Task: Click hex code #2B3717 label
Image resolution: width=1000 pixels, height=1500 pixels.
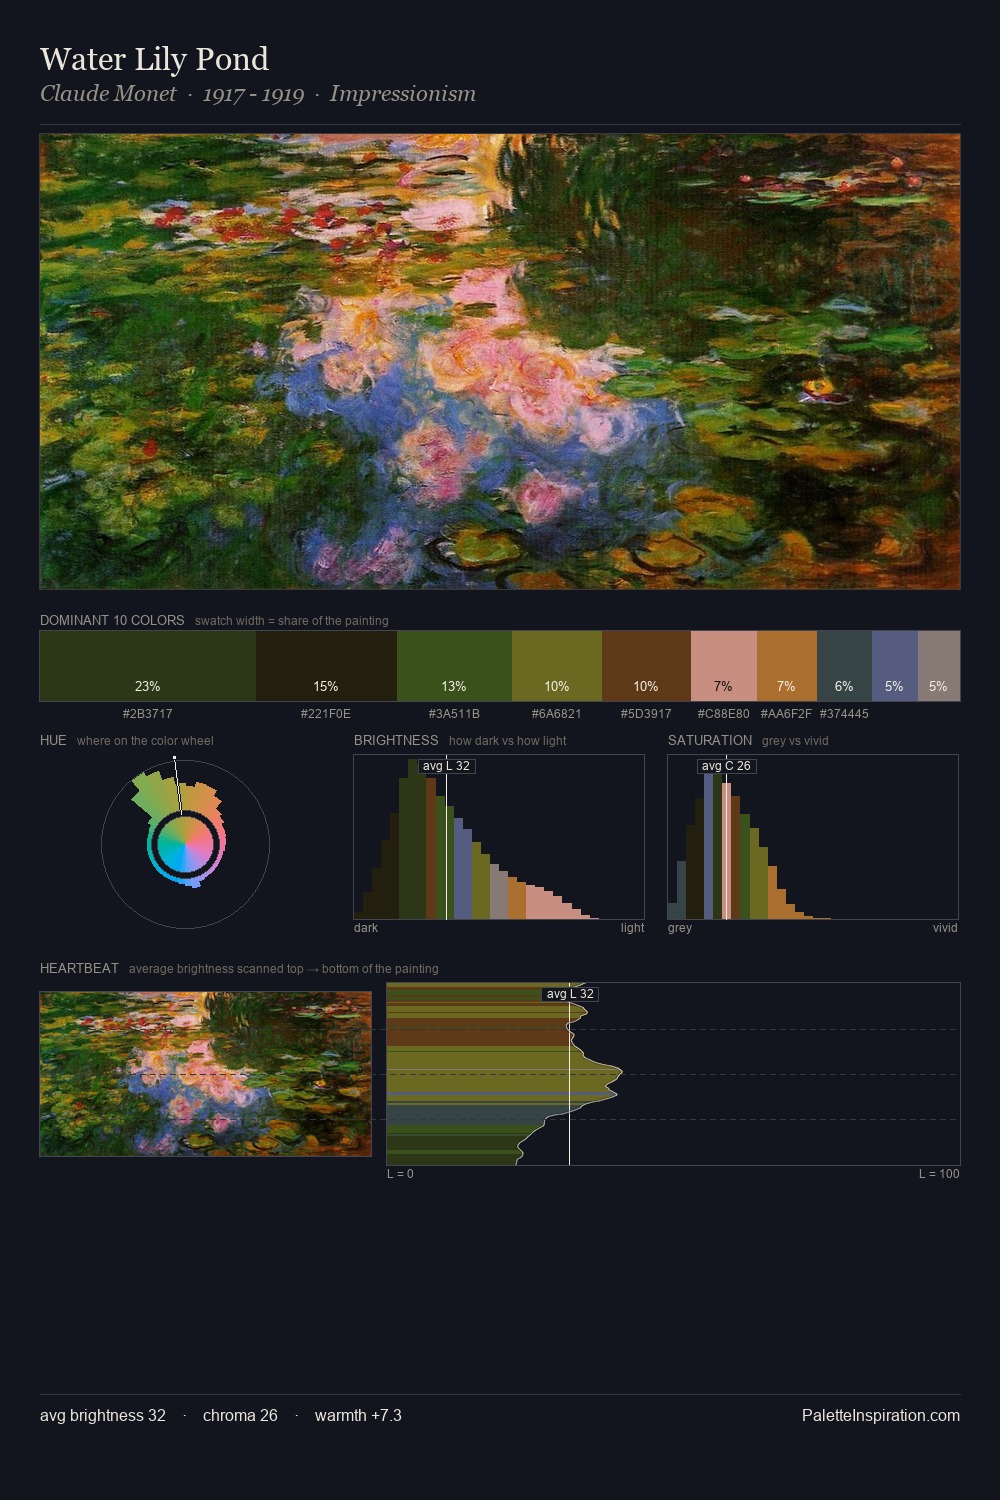Action: (148, 714)
